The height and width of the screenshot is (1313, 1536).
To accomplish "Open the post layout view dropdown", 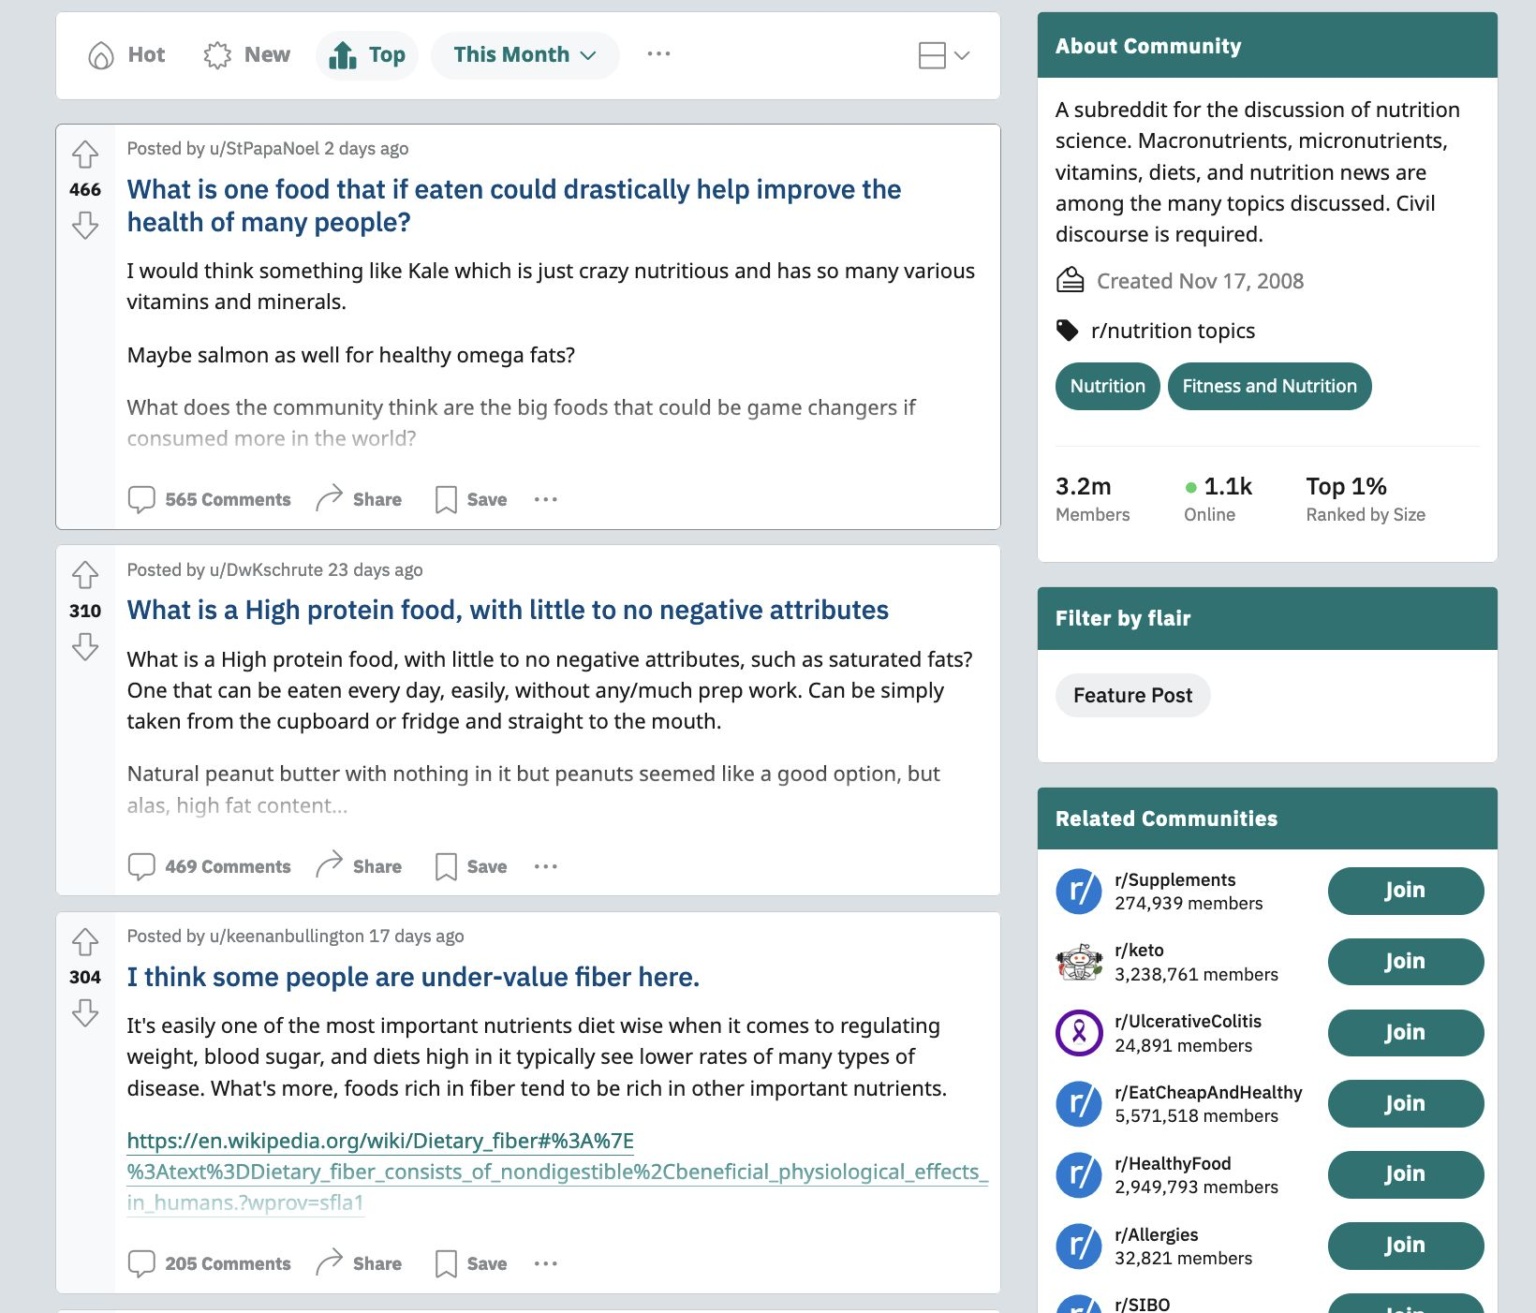I will coord(941,55).
